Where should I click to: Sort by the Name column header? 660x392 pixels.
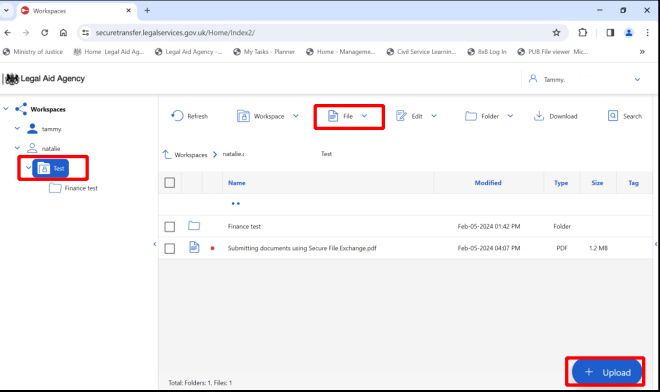(x=237, y=183)
